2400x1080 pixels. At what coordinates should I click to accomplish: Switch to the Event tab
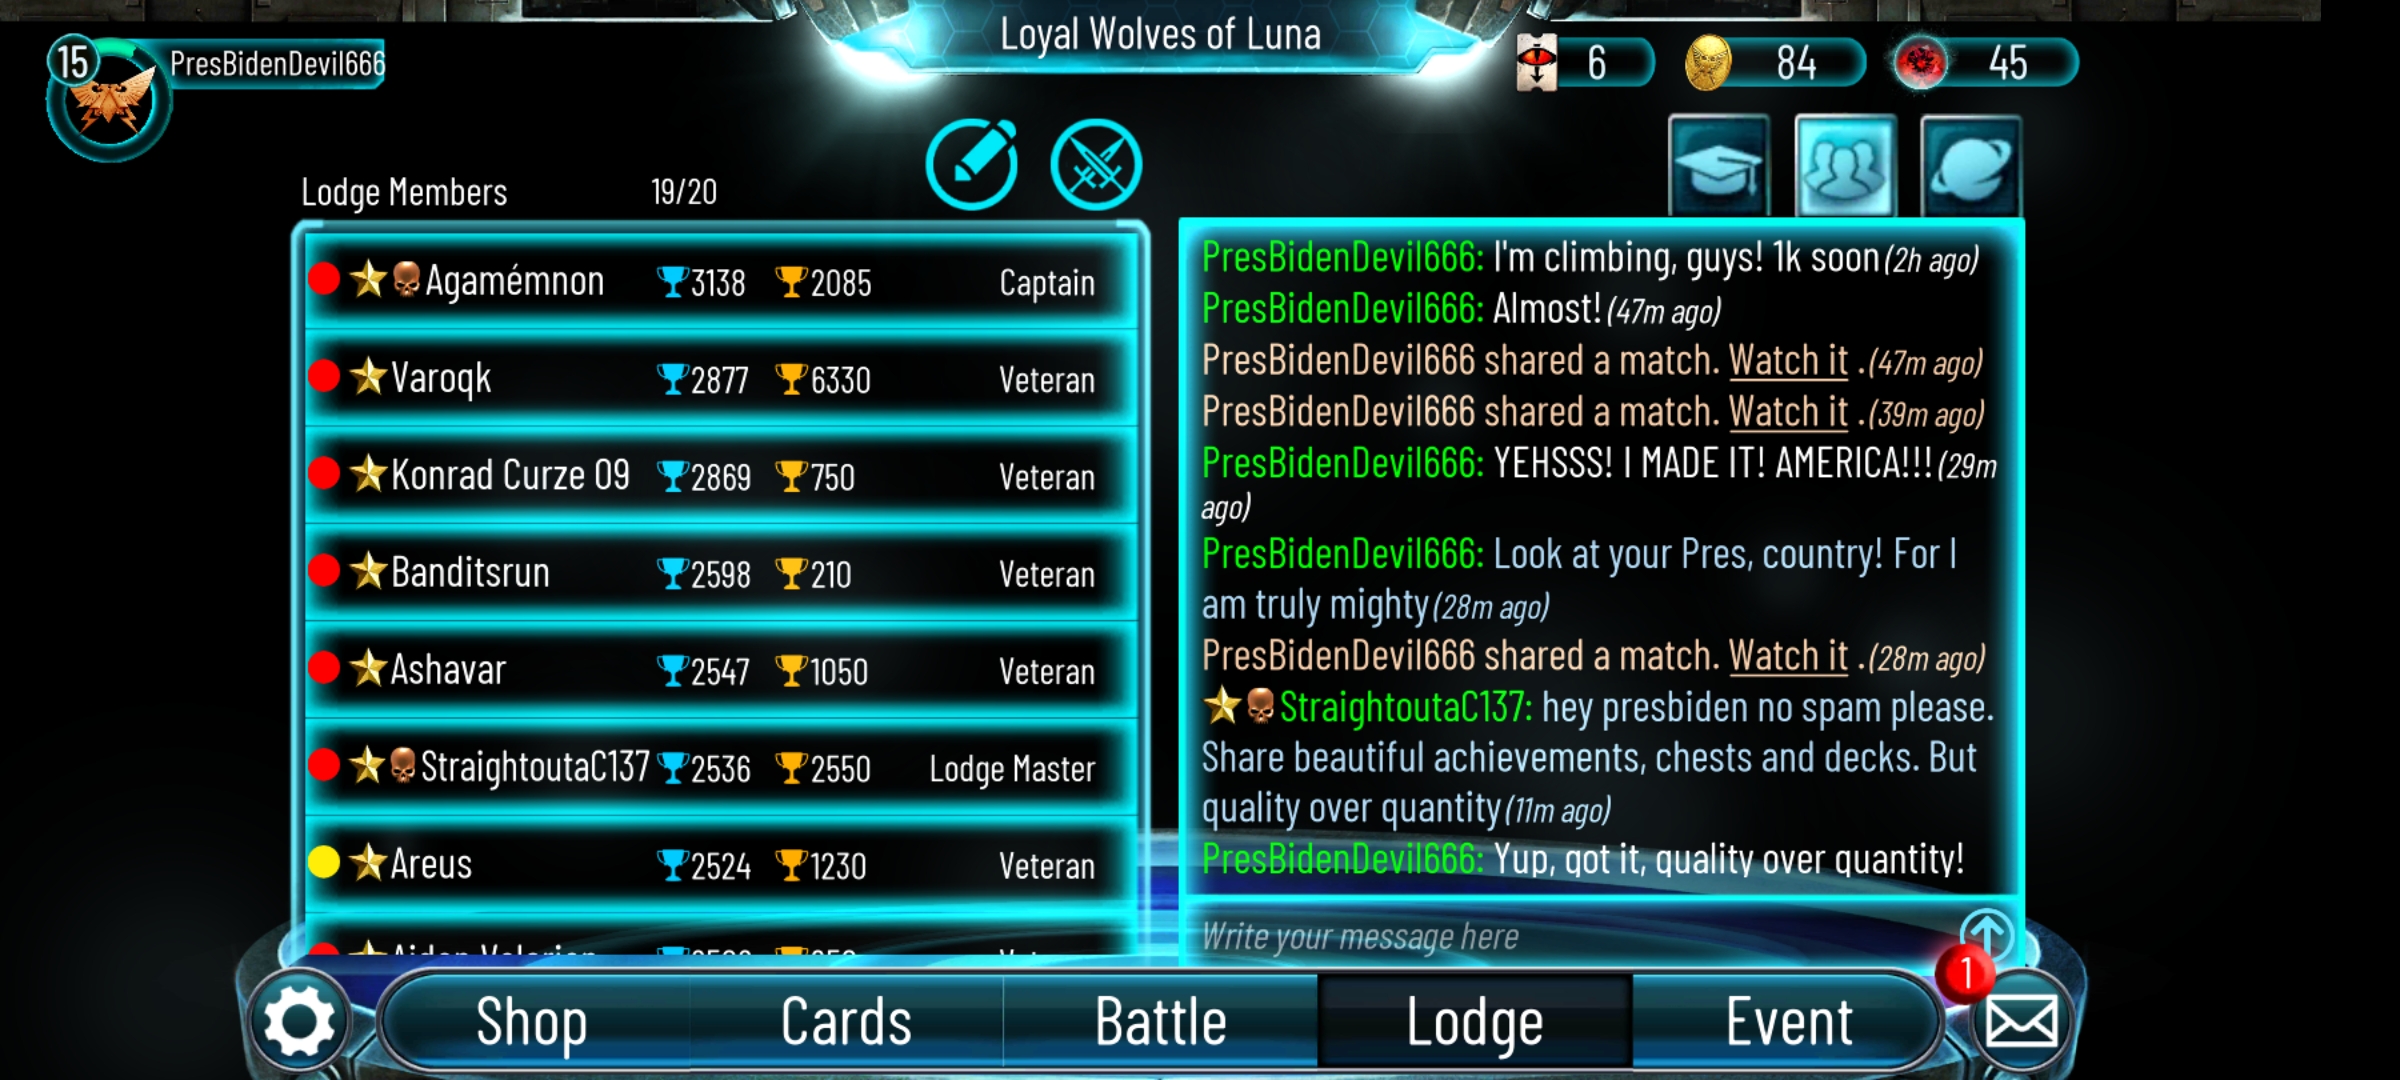click(1788, 1022)
